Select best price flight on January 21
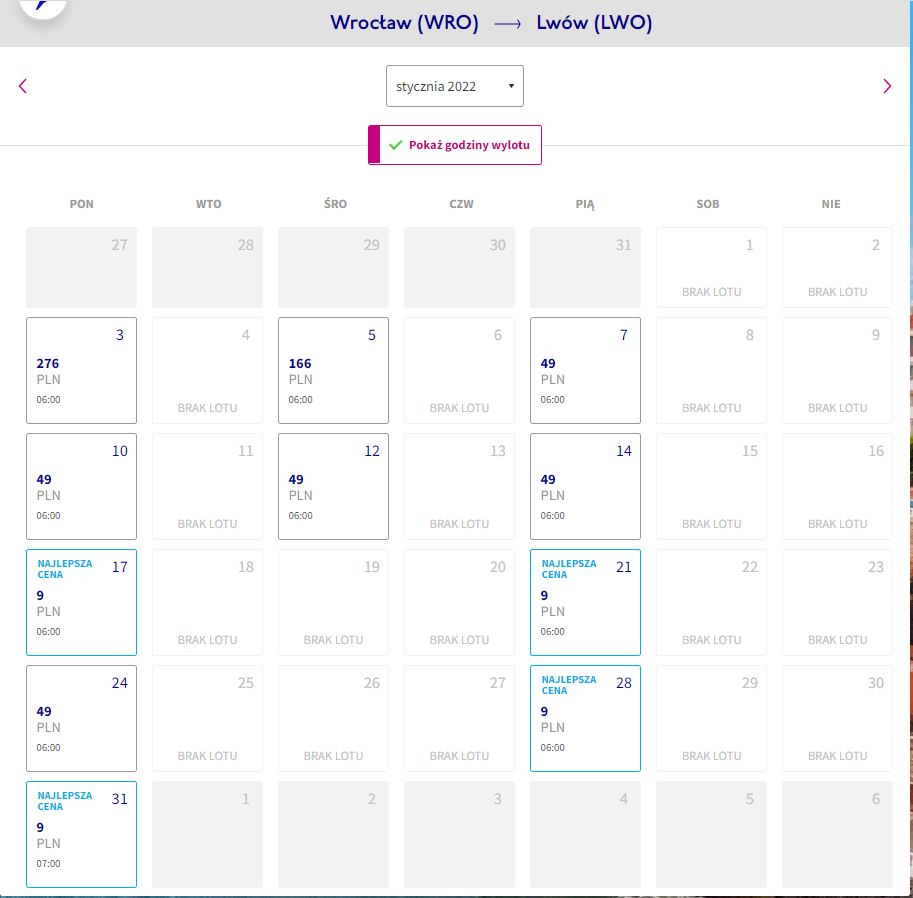The height and width of the screenshot is (898, 913). pos(585,602)
